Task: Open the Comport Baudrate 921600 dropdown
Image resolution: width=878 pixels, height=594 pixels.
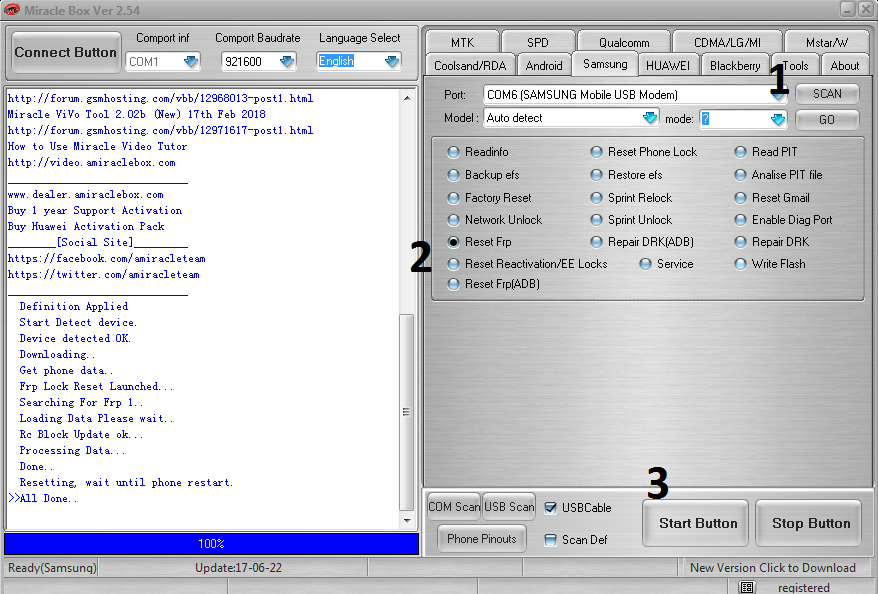Action: click(287, 62)
